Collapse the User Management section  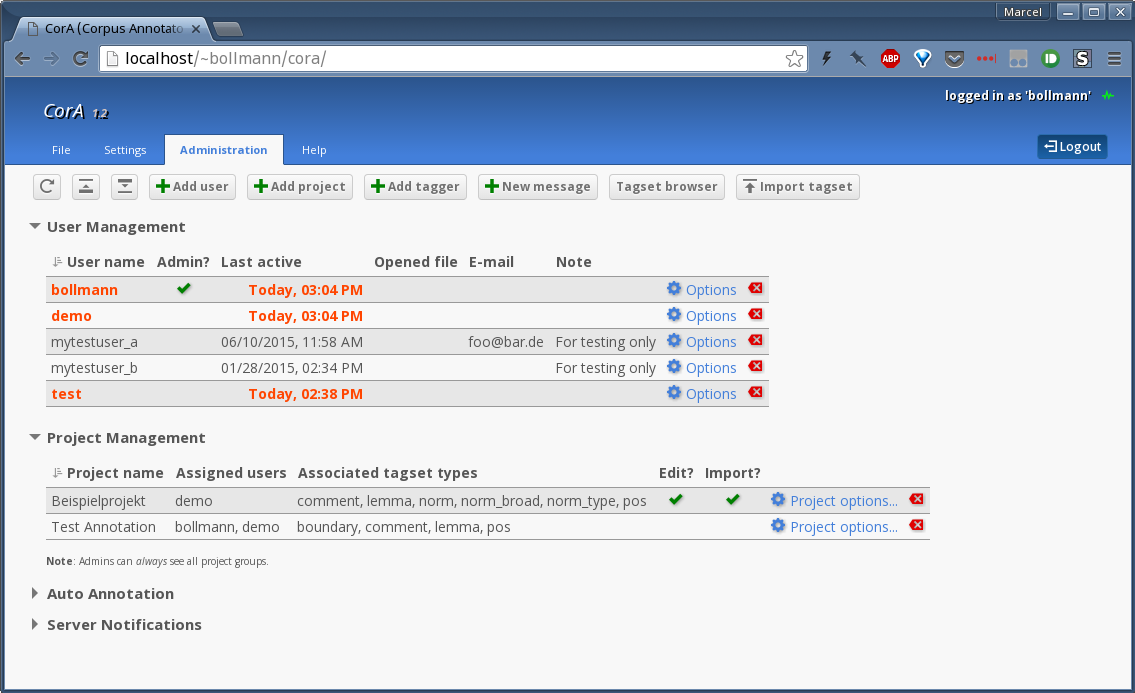coord(36,227)
